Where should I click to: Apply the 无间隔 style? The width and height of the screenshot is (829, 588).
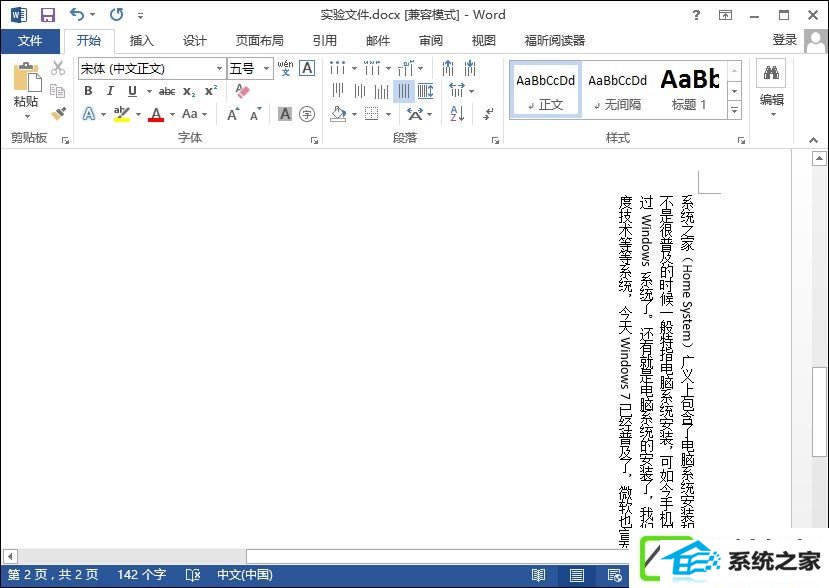pos(617,90)
